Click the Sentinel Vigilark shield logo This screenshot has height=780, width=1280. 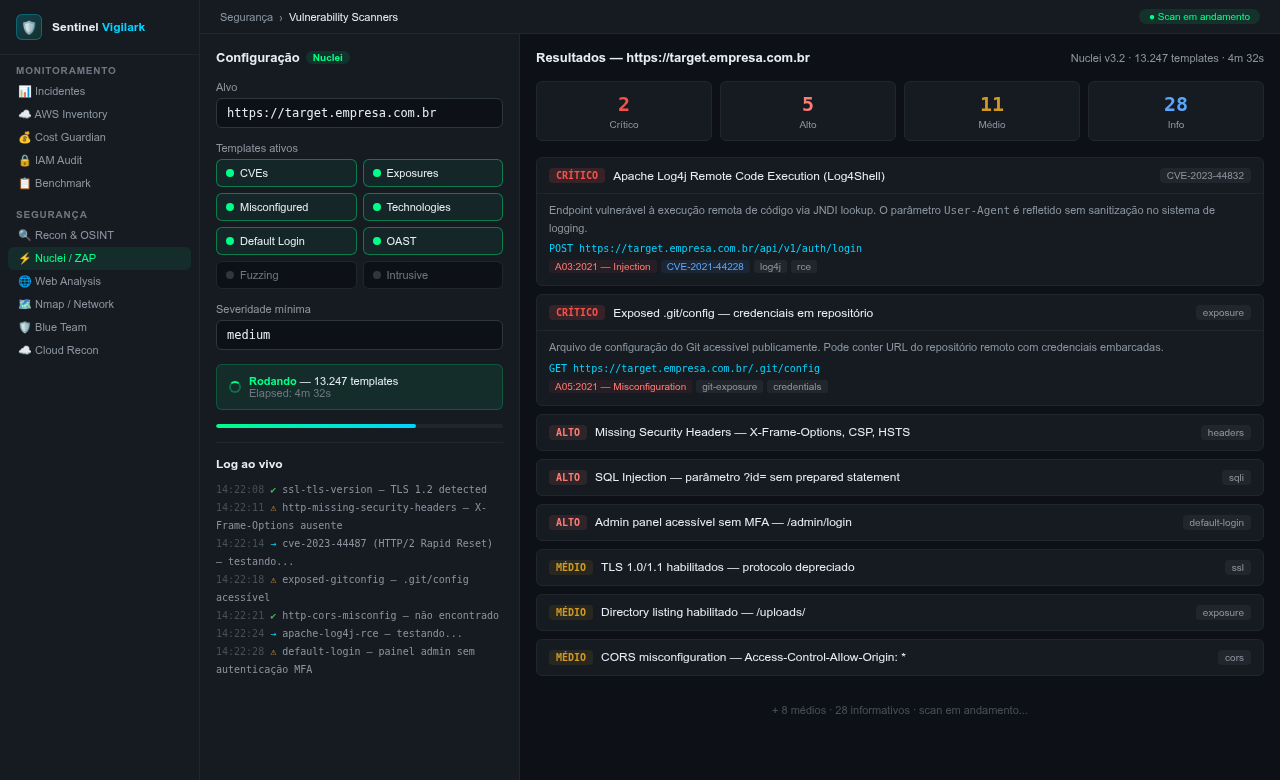(29, 27)
